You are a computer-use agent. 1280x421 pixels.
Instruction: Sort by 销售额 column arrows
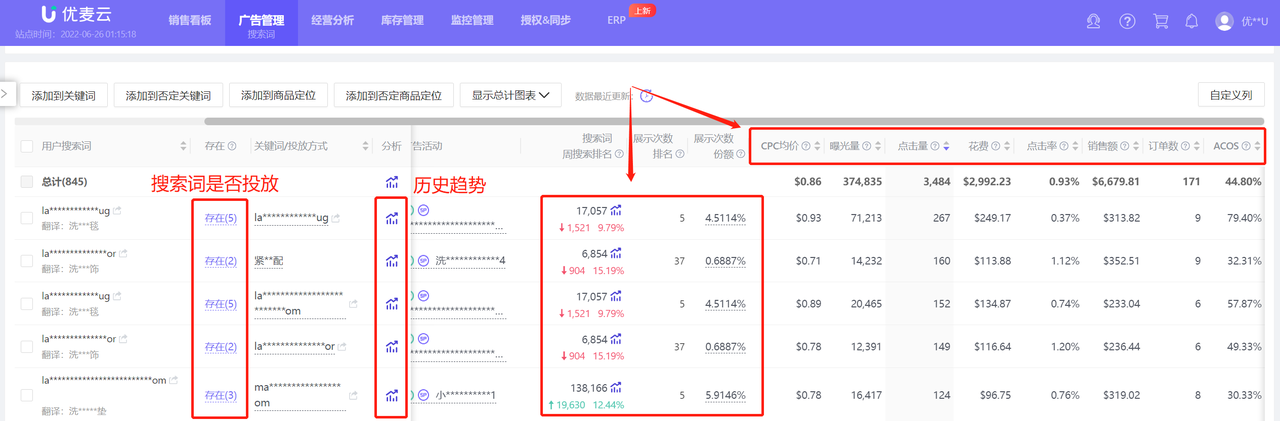(x=1138, y=146)
